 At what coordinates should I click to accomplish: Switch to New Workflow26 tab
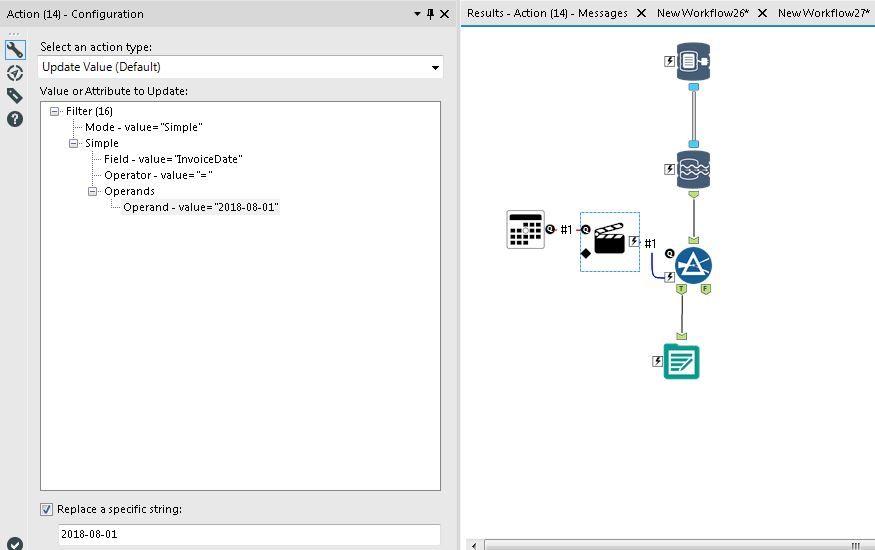(x=703, y=13)
